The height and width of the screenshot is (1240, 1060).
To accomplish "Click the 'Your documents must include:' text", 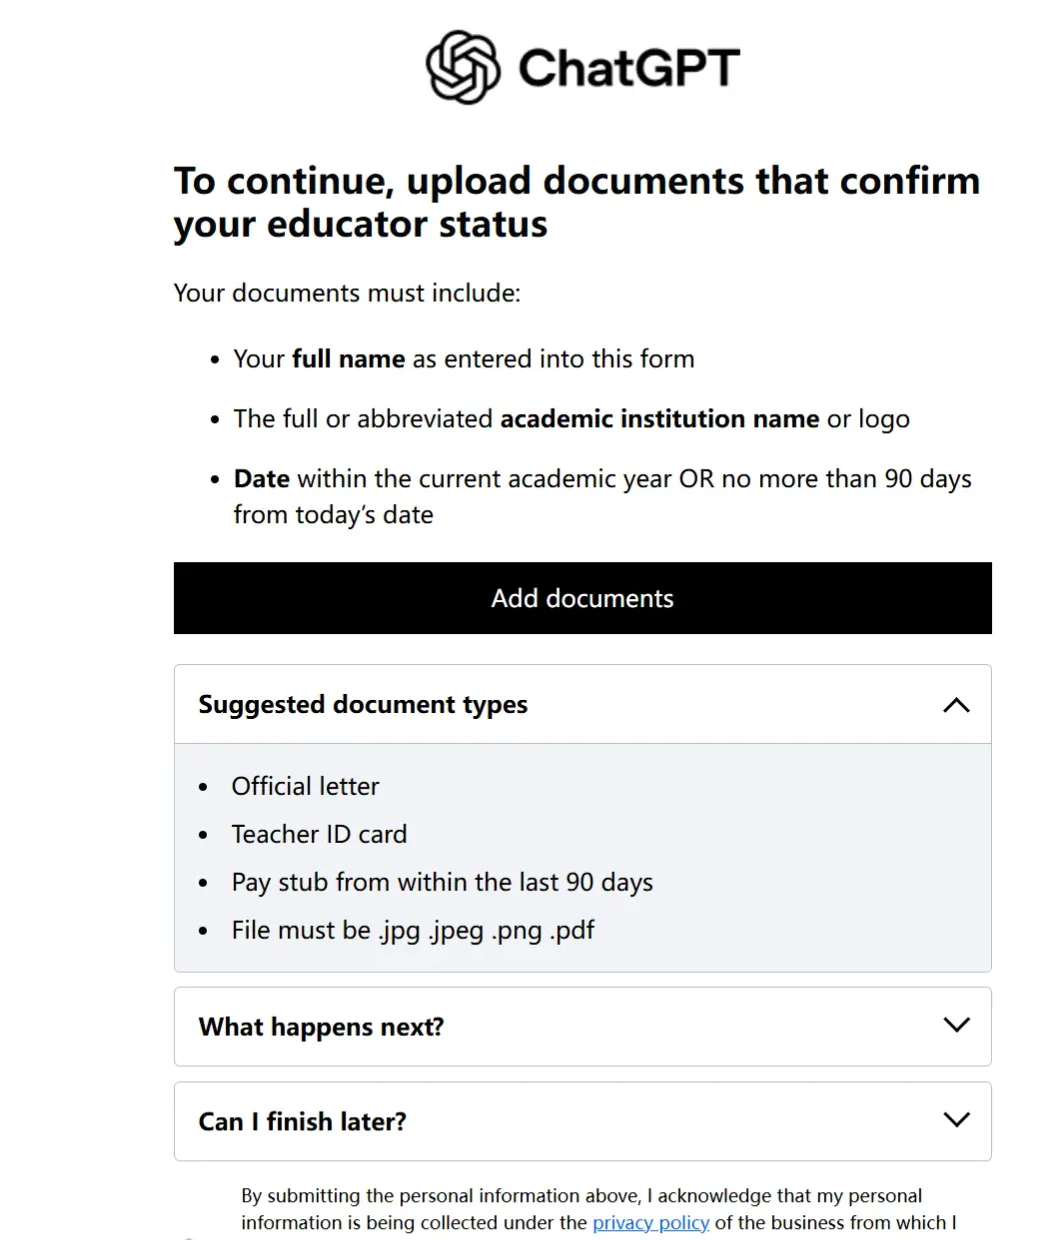I will (x=347, y=293).
